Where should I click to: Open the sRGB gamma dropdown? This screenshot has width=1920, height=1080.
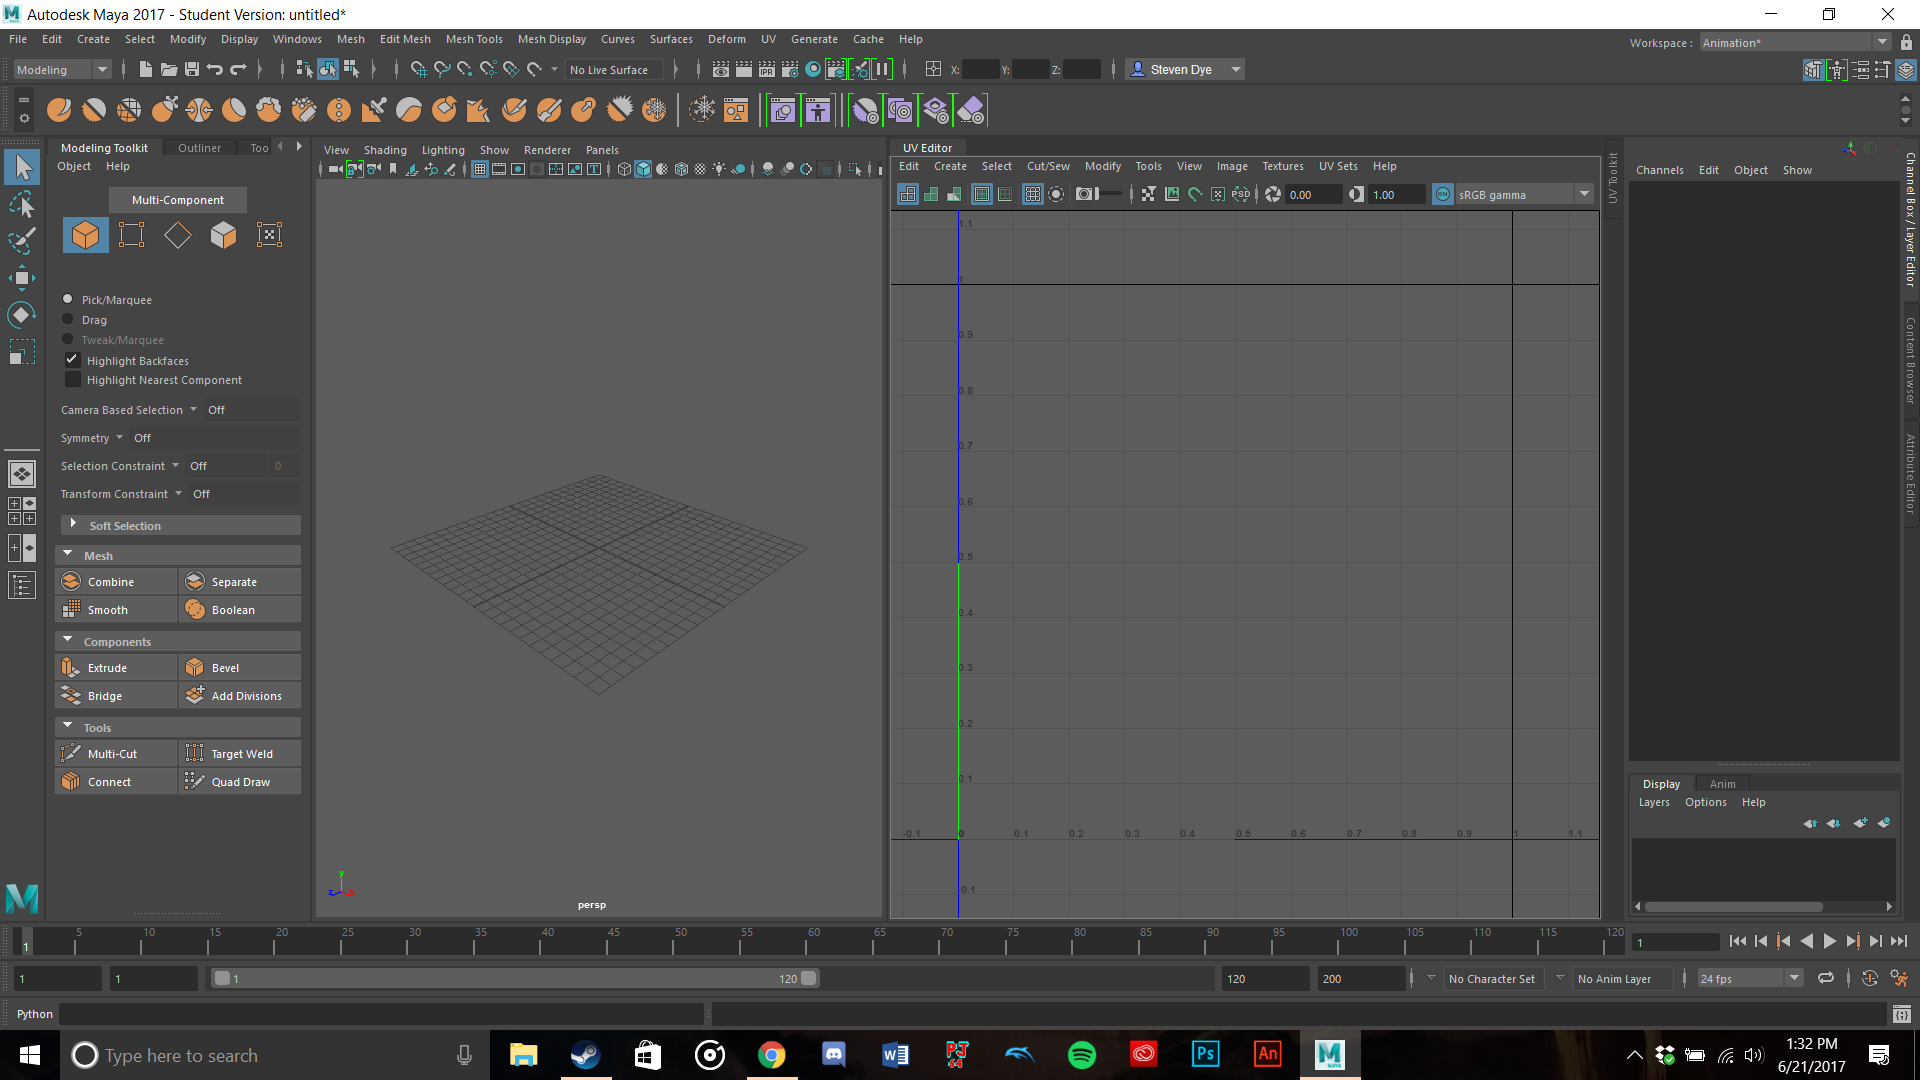1524,194
